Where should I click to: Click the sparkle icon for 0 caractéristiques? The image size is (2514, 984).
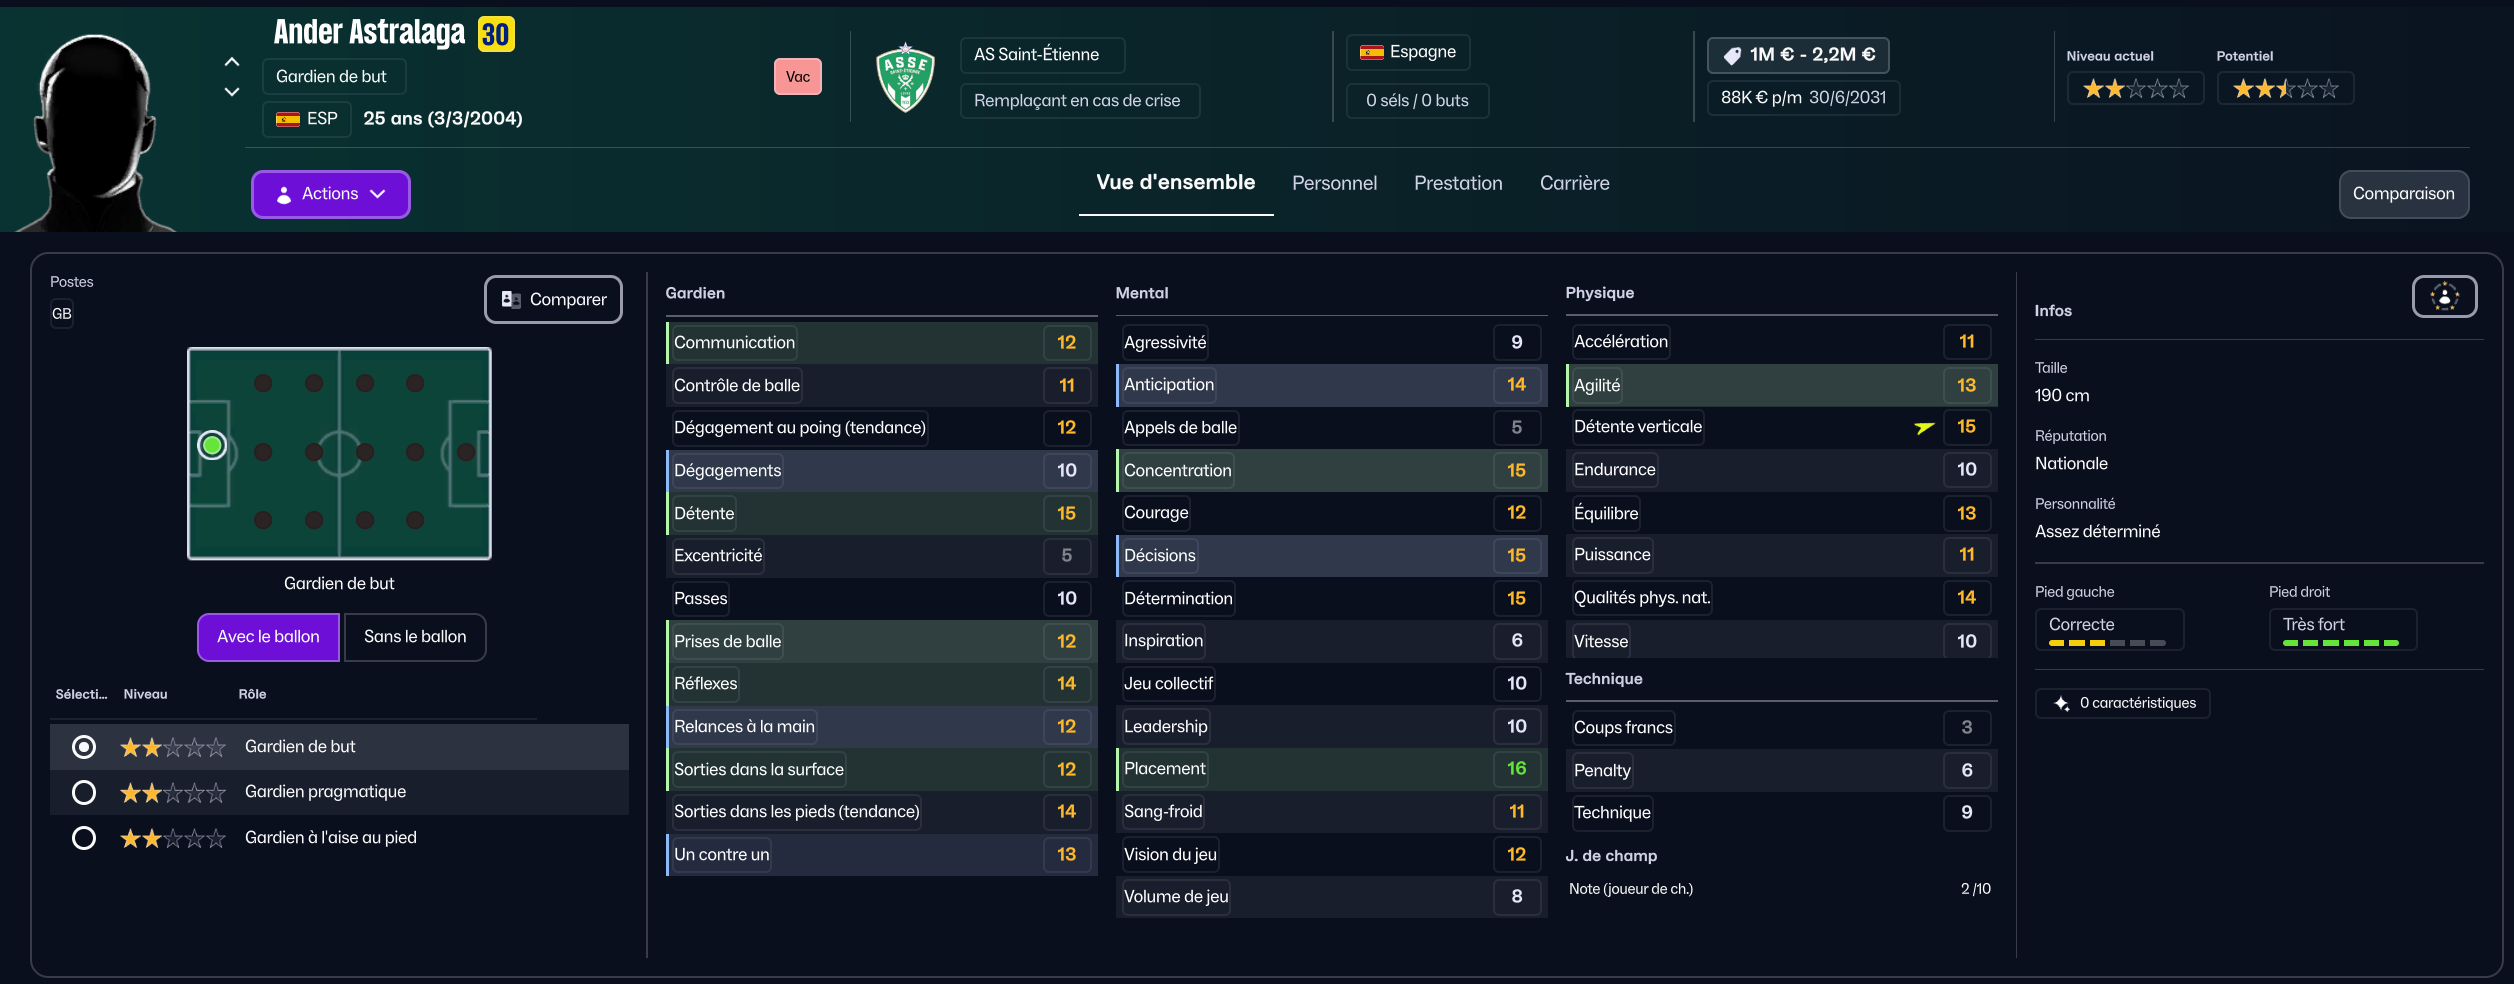2061,704
